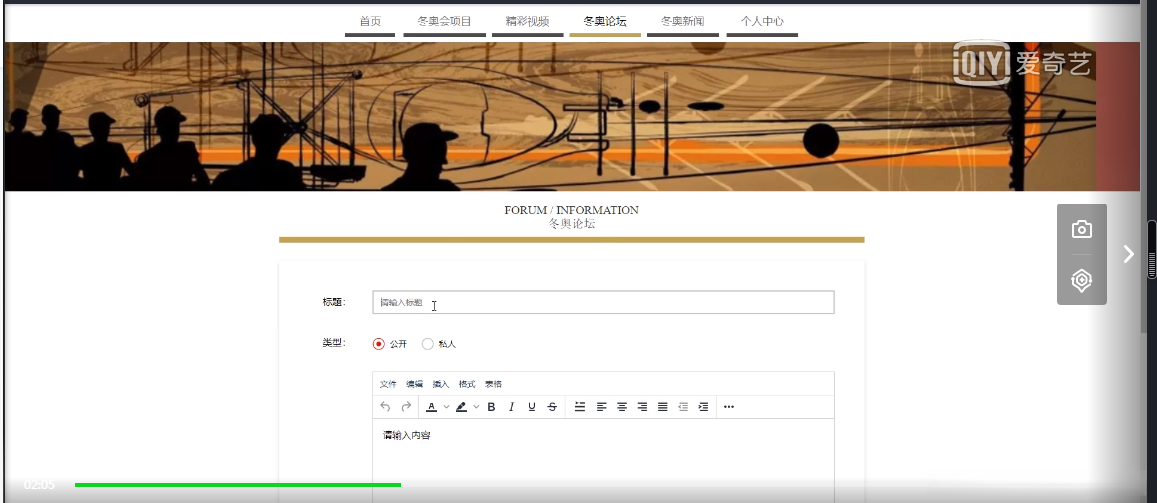
Task: Click the green video progress bar
Action: point(238,485)
